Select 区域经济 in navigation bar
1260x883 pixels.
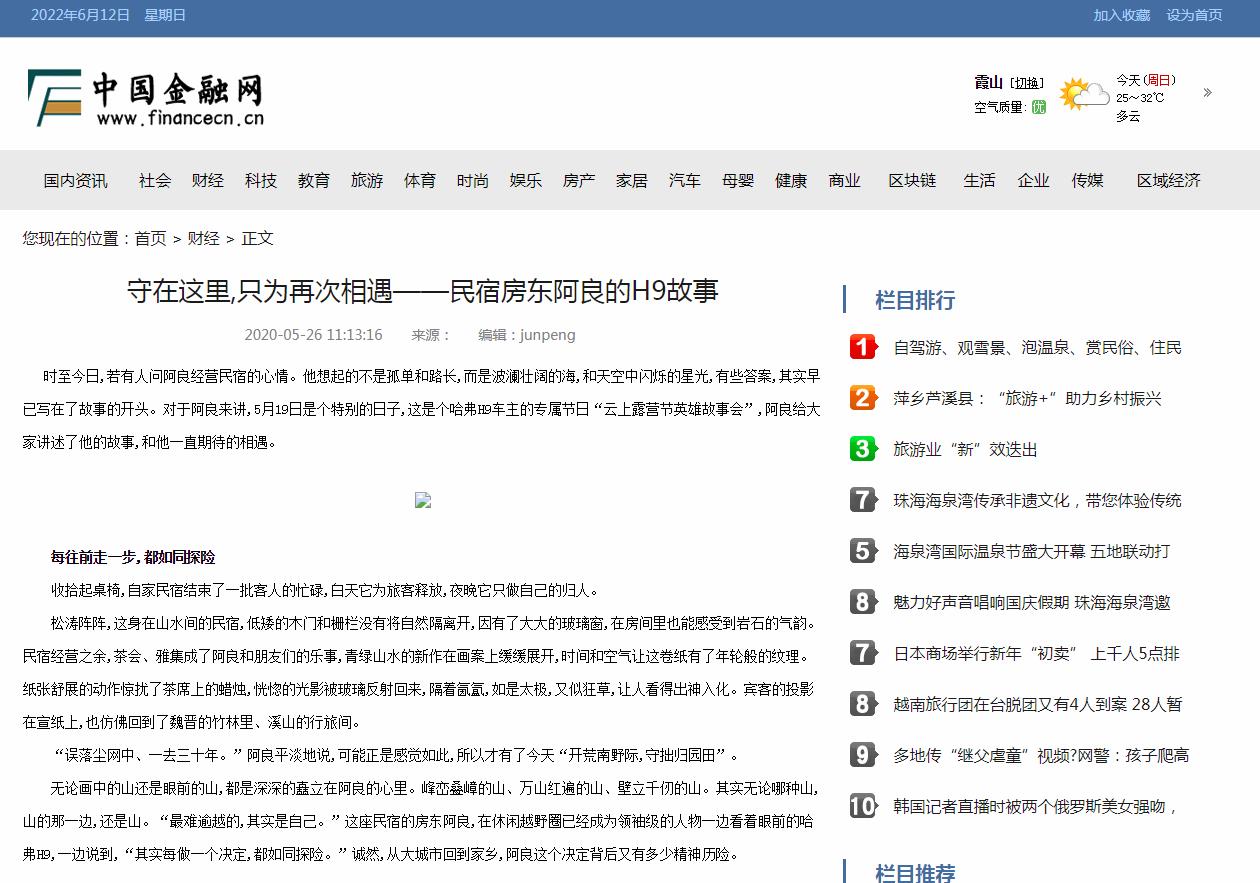[x=1169, y=180]
